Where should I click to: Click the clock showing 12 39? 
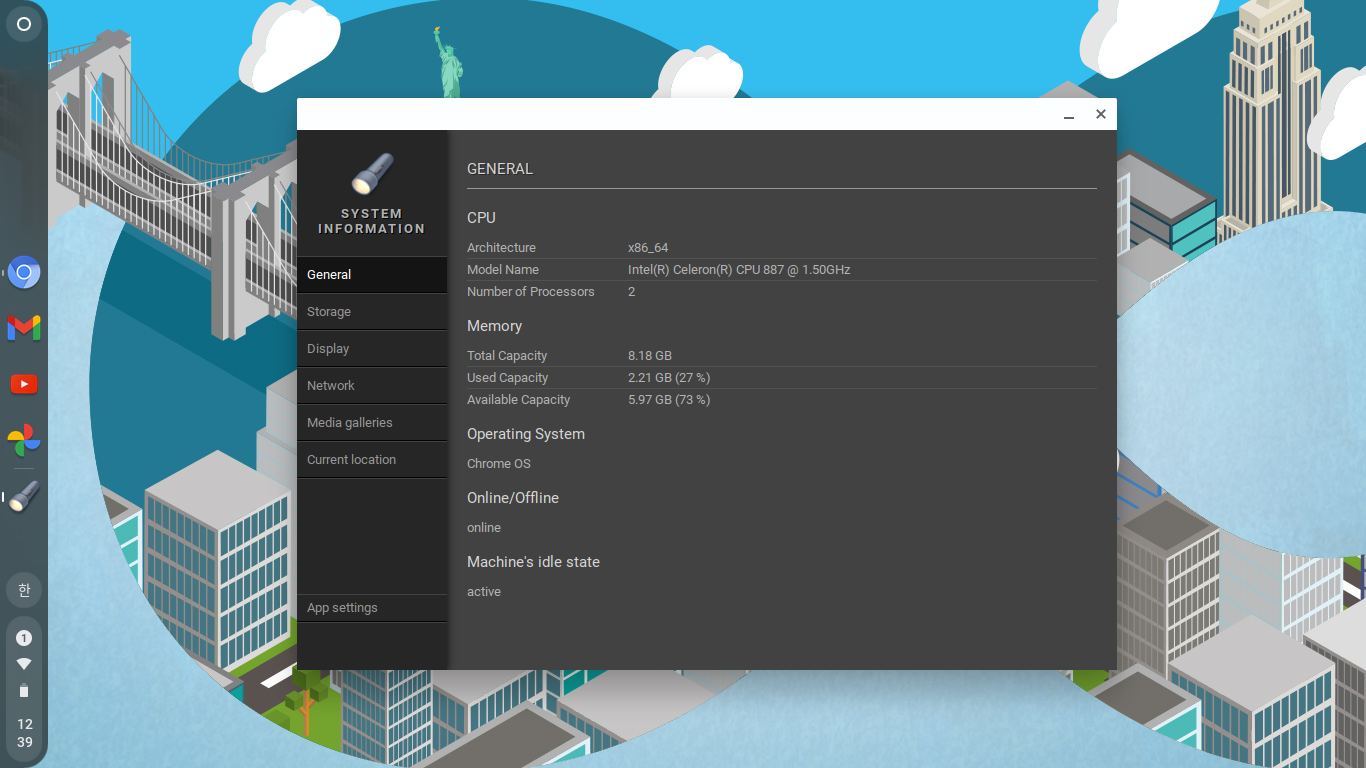coord(24,733)
